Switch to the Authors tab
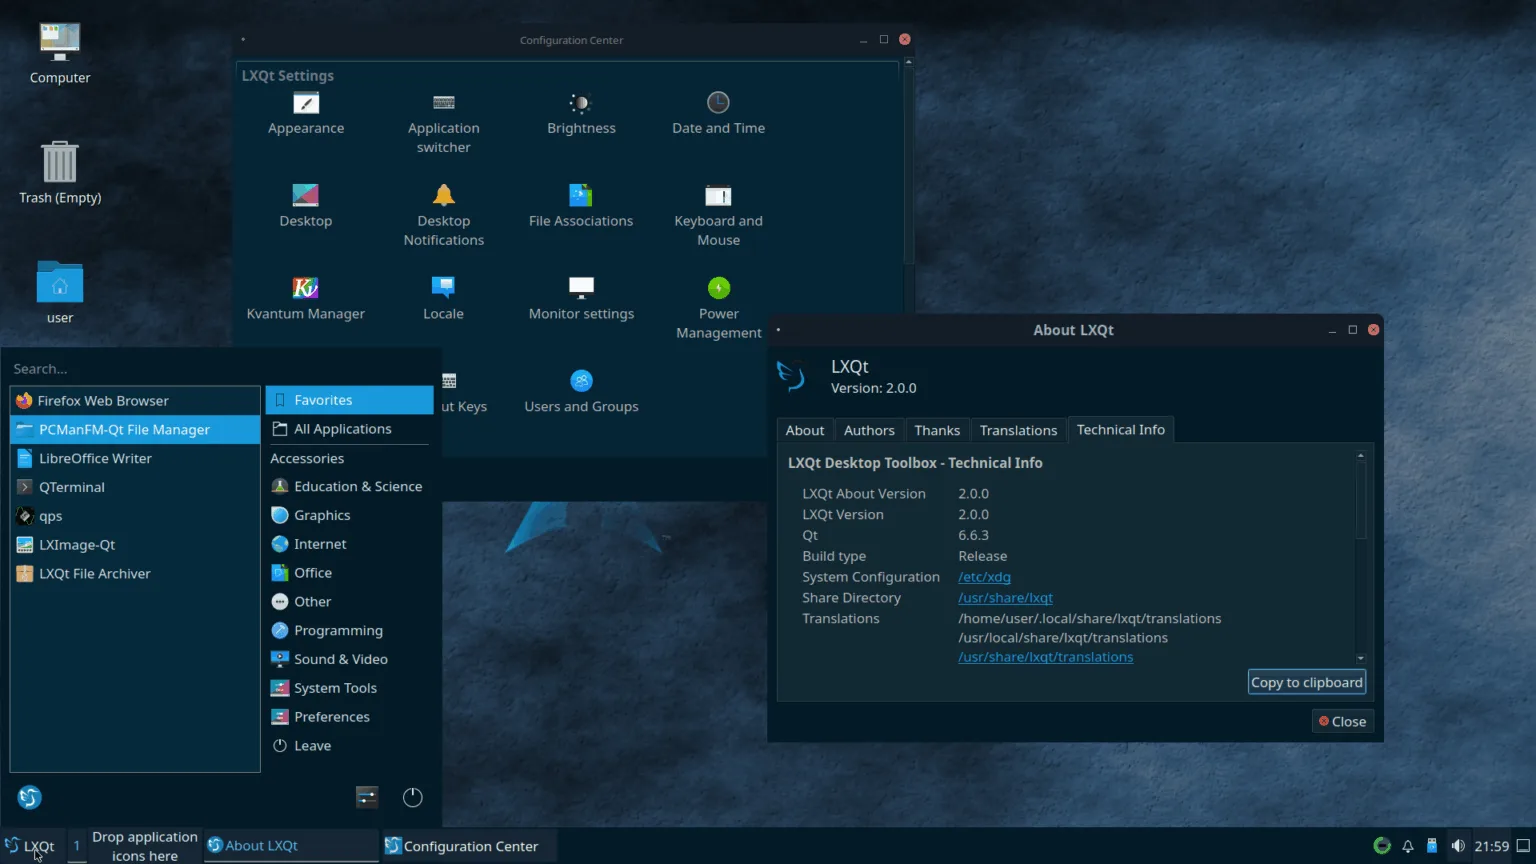The image size is (1536, 864). click(868, 429)
